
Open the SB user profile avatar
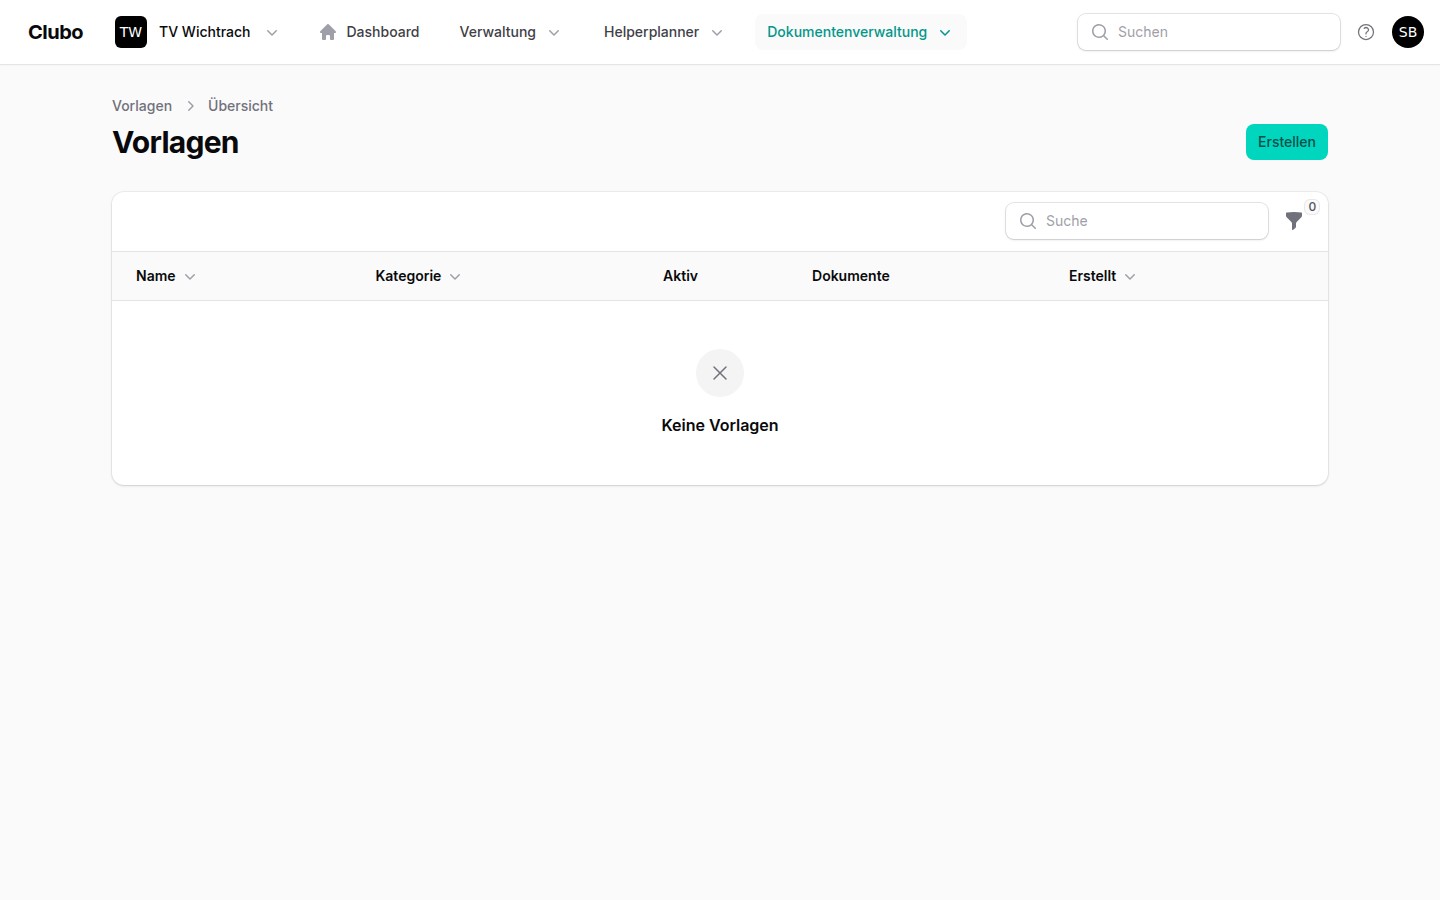pos(1408,32)
